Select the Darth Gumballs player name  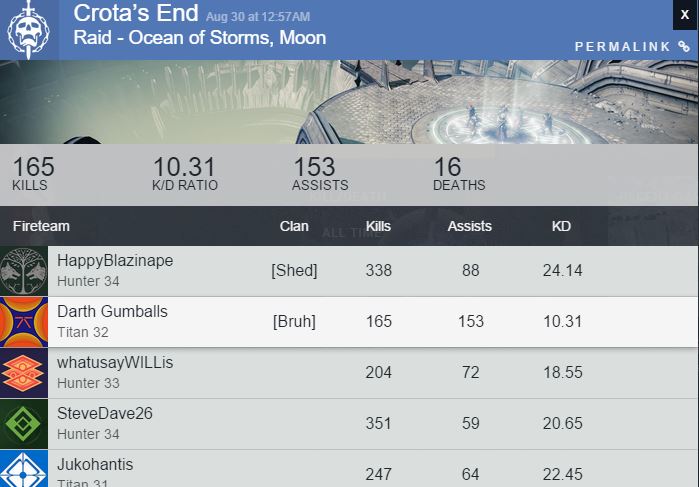point(112,312)
